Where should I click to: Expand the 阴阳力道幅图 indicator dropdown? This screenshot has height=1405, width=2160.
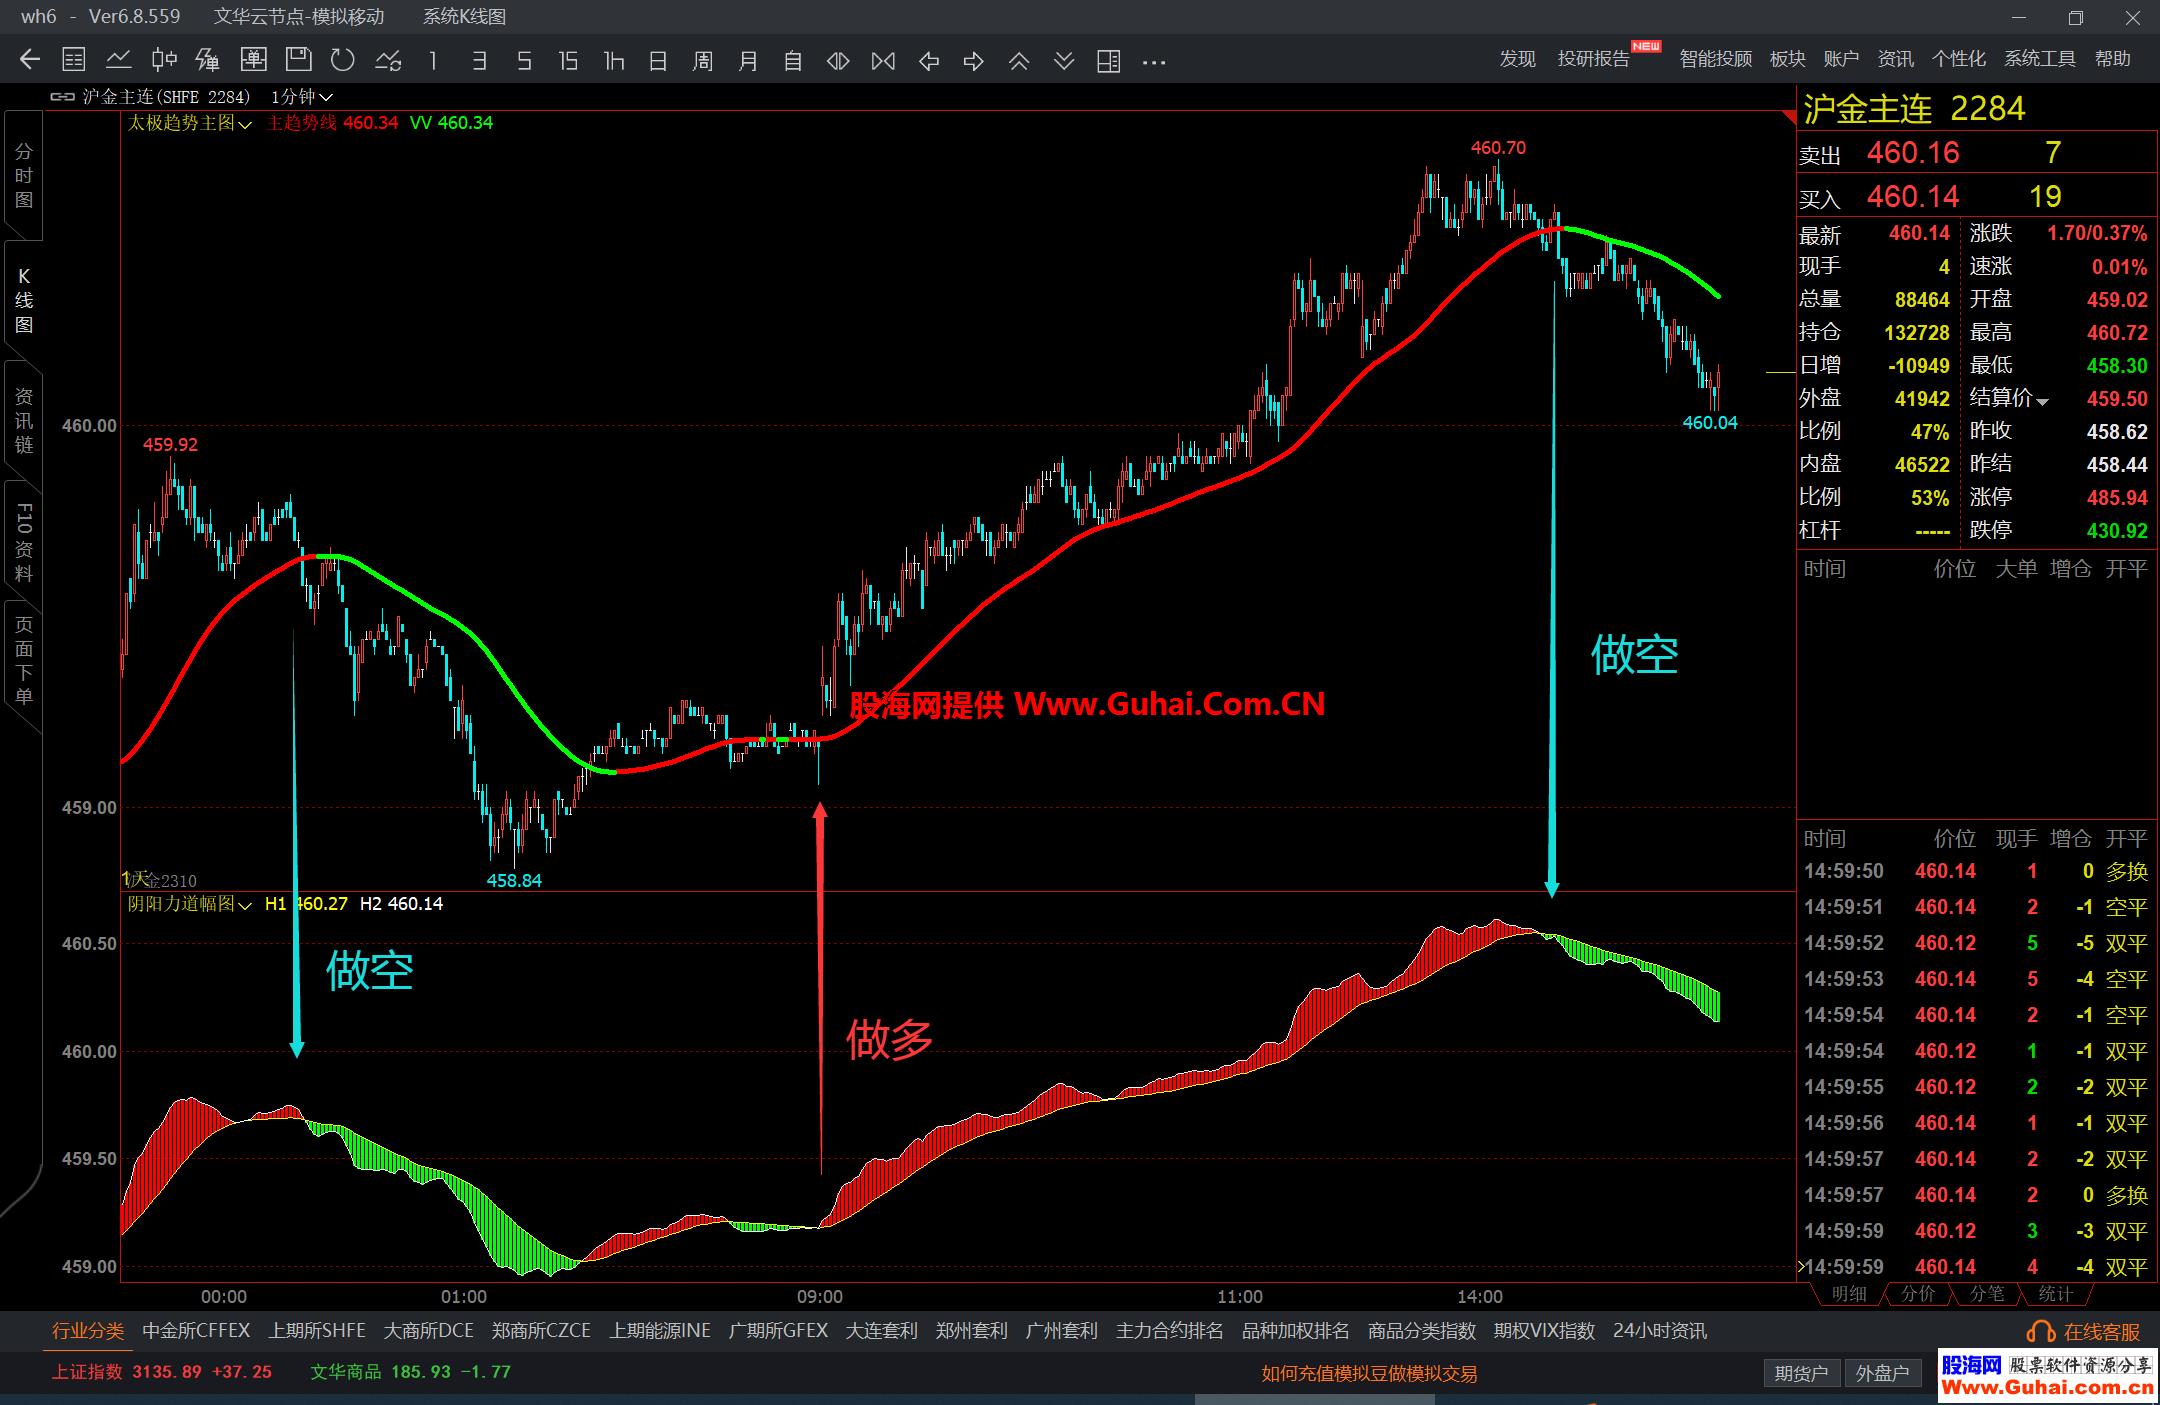[x=190, y=904]
